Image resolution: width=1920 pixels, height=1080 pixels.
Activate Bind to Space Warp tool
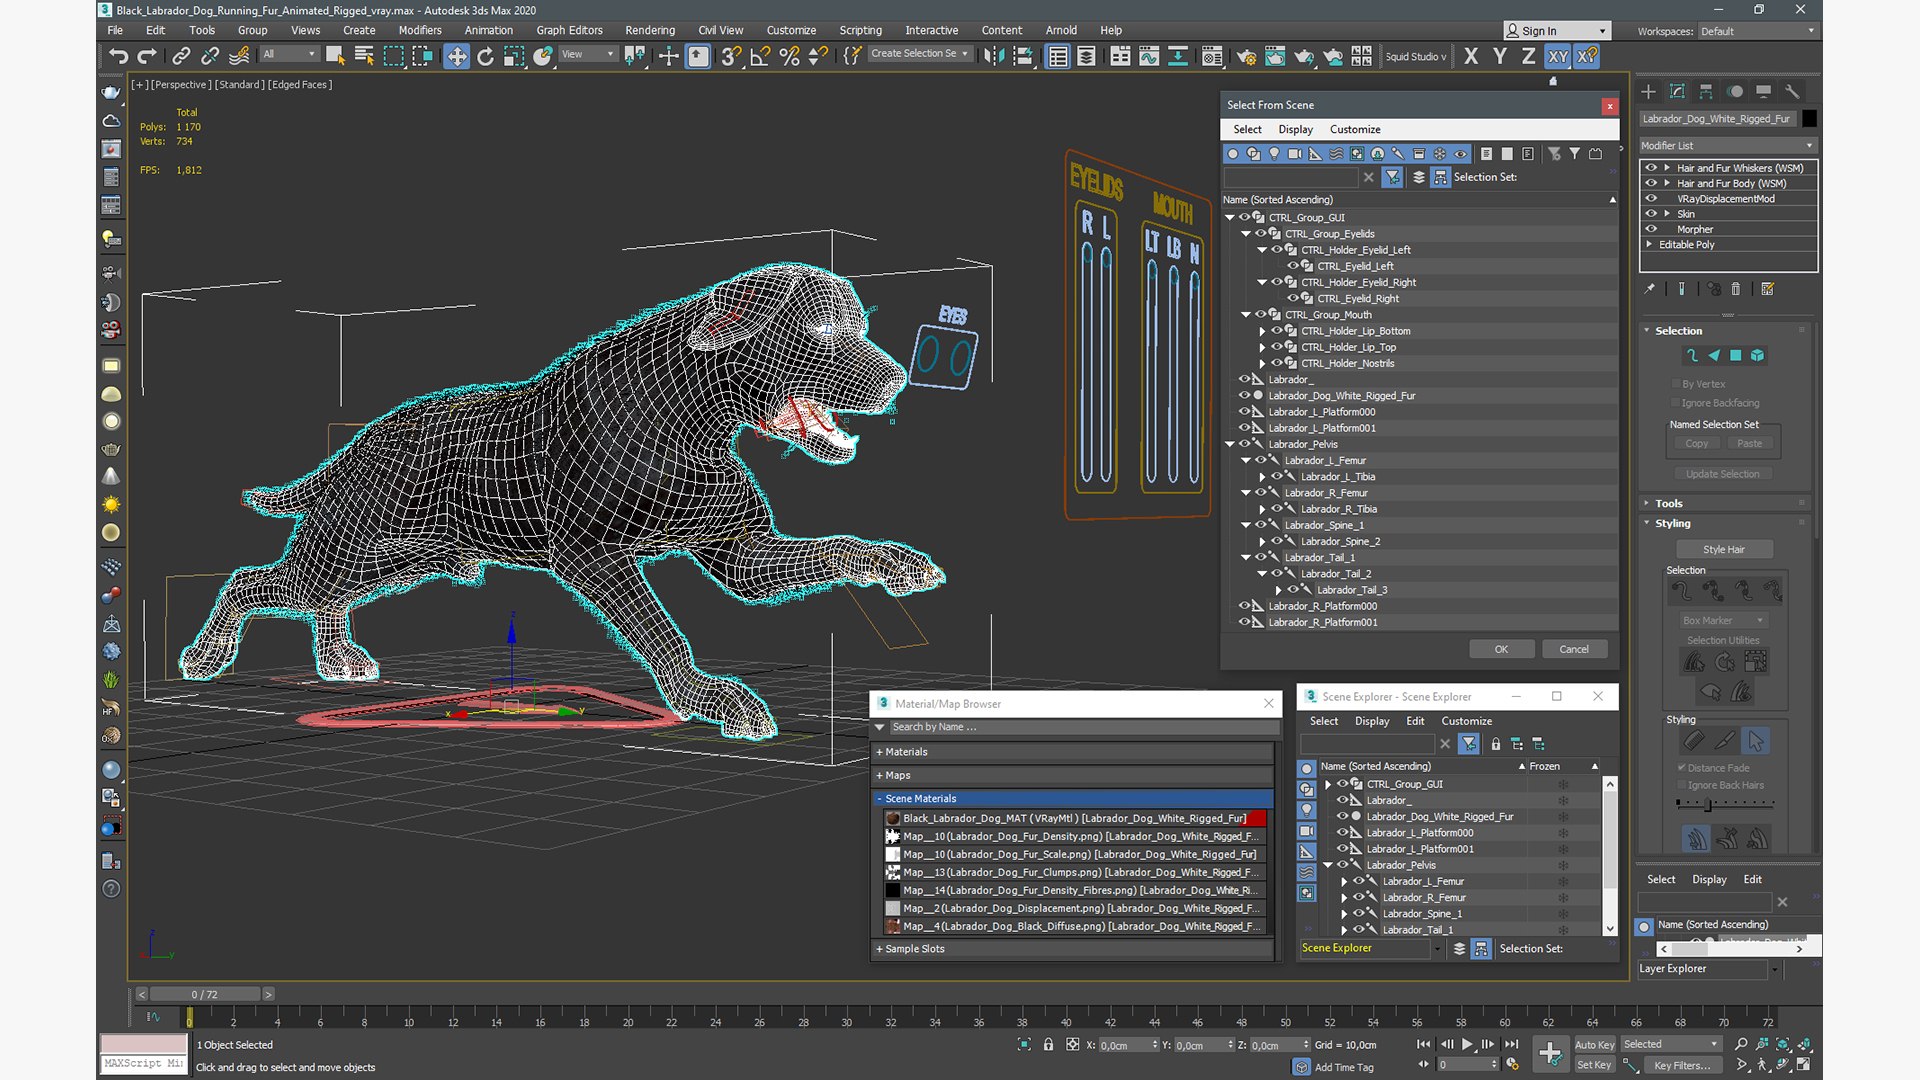(x=239, y=56)
